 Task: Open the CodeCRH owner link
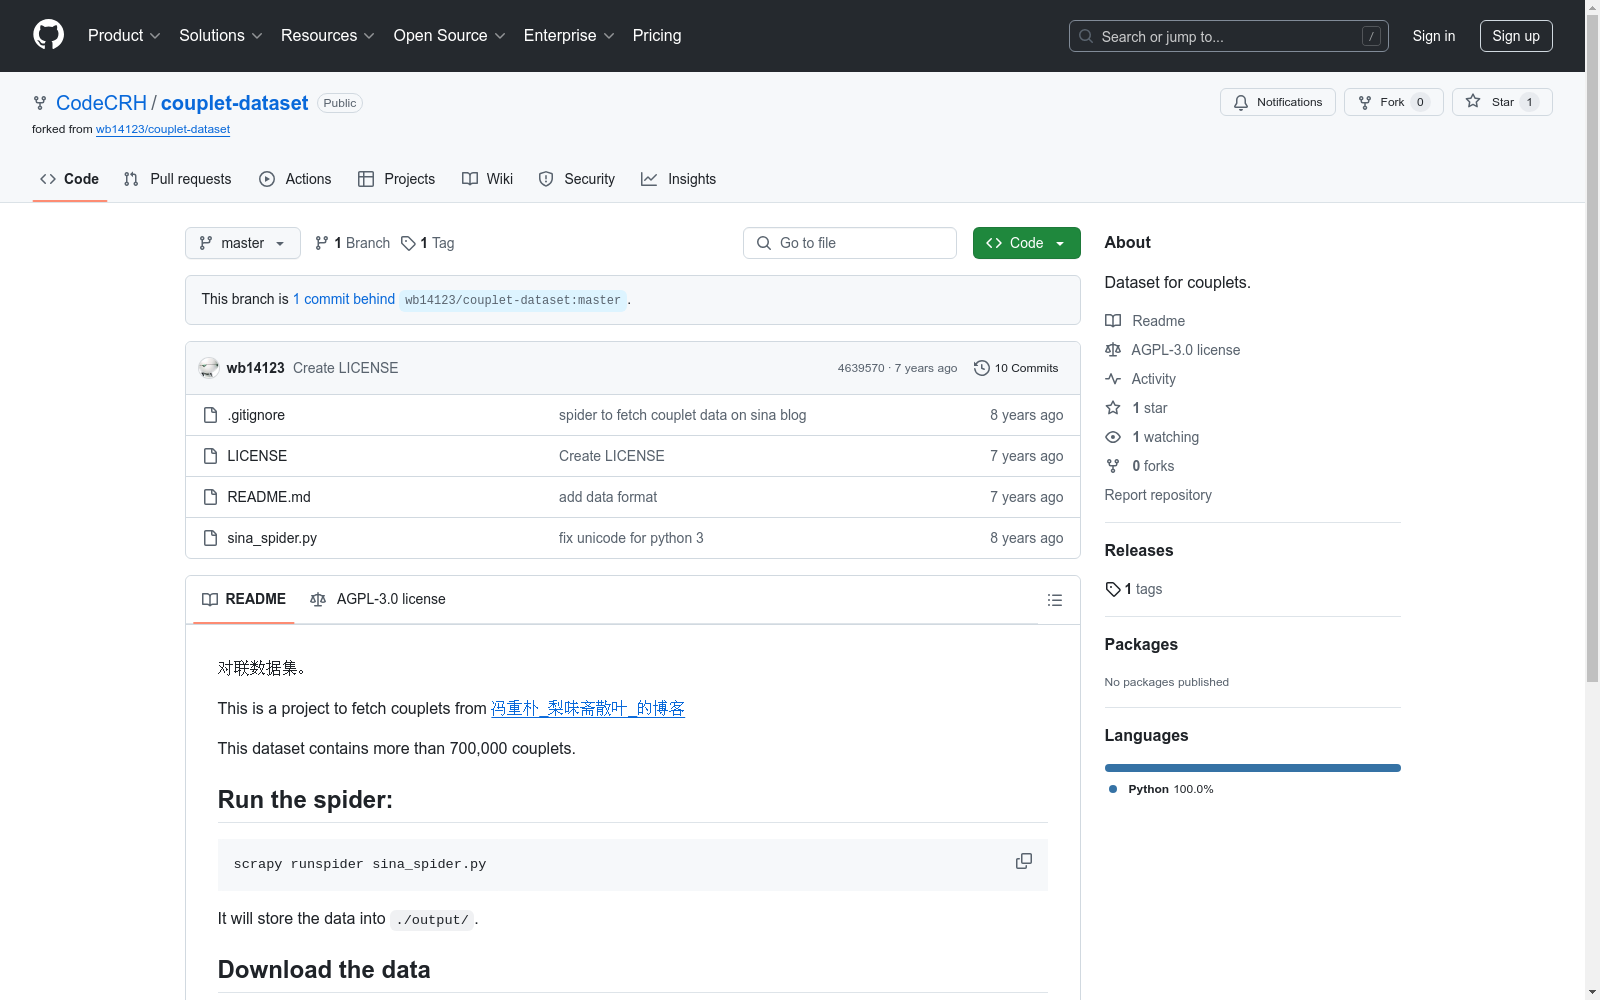point(101,103)
